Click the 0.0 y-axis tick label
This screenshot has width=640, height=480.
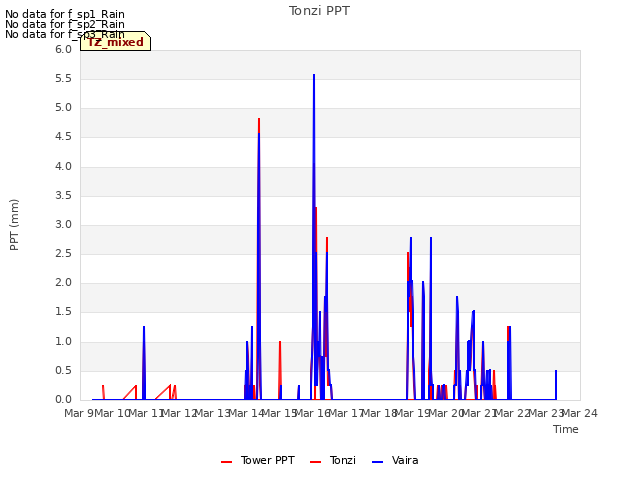point(63,400)
